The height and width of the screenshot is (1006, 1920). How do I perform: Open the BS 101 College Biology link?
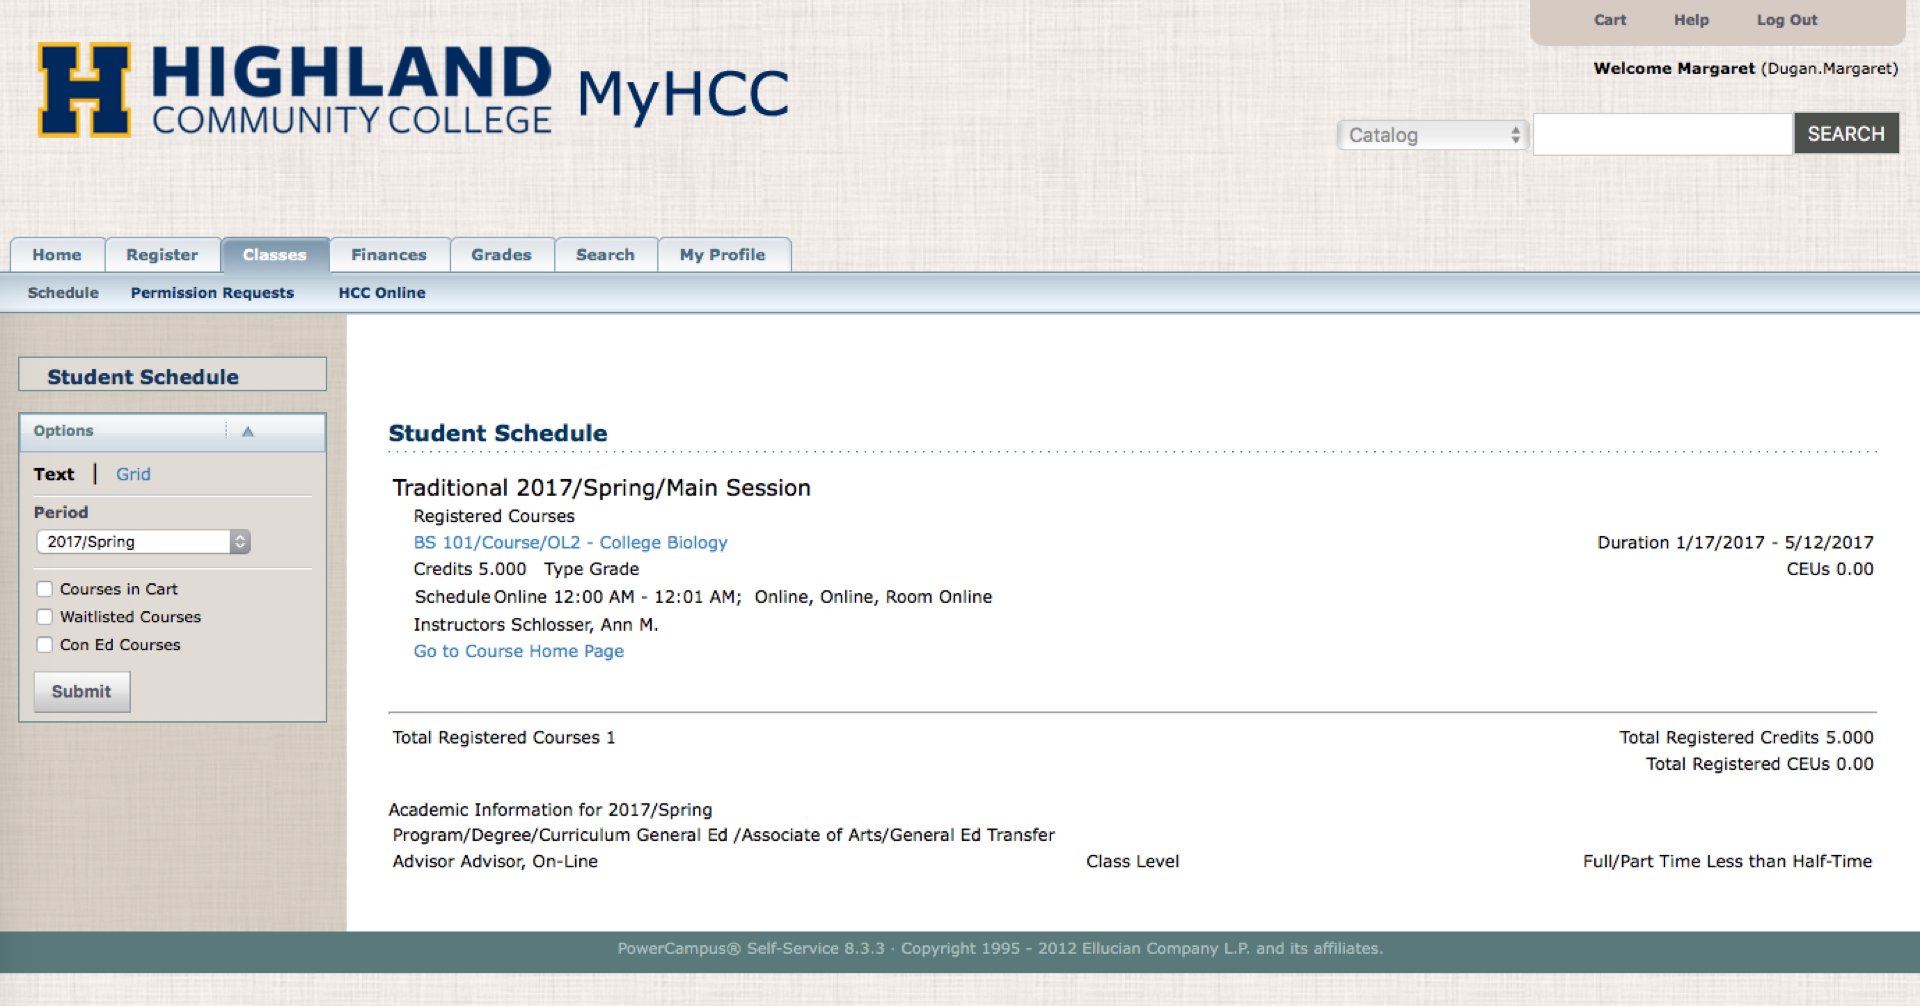point(570,543)
